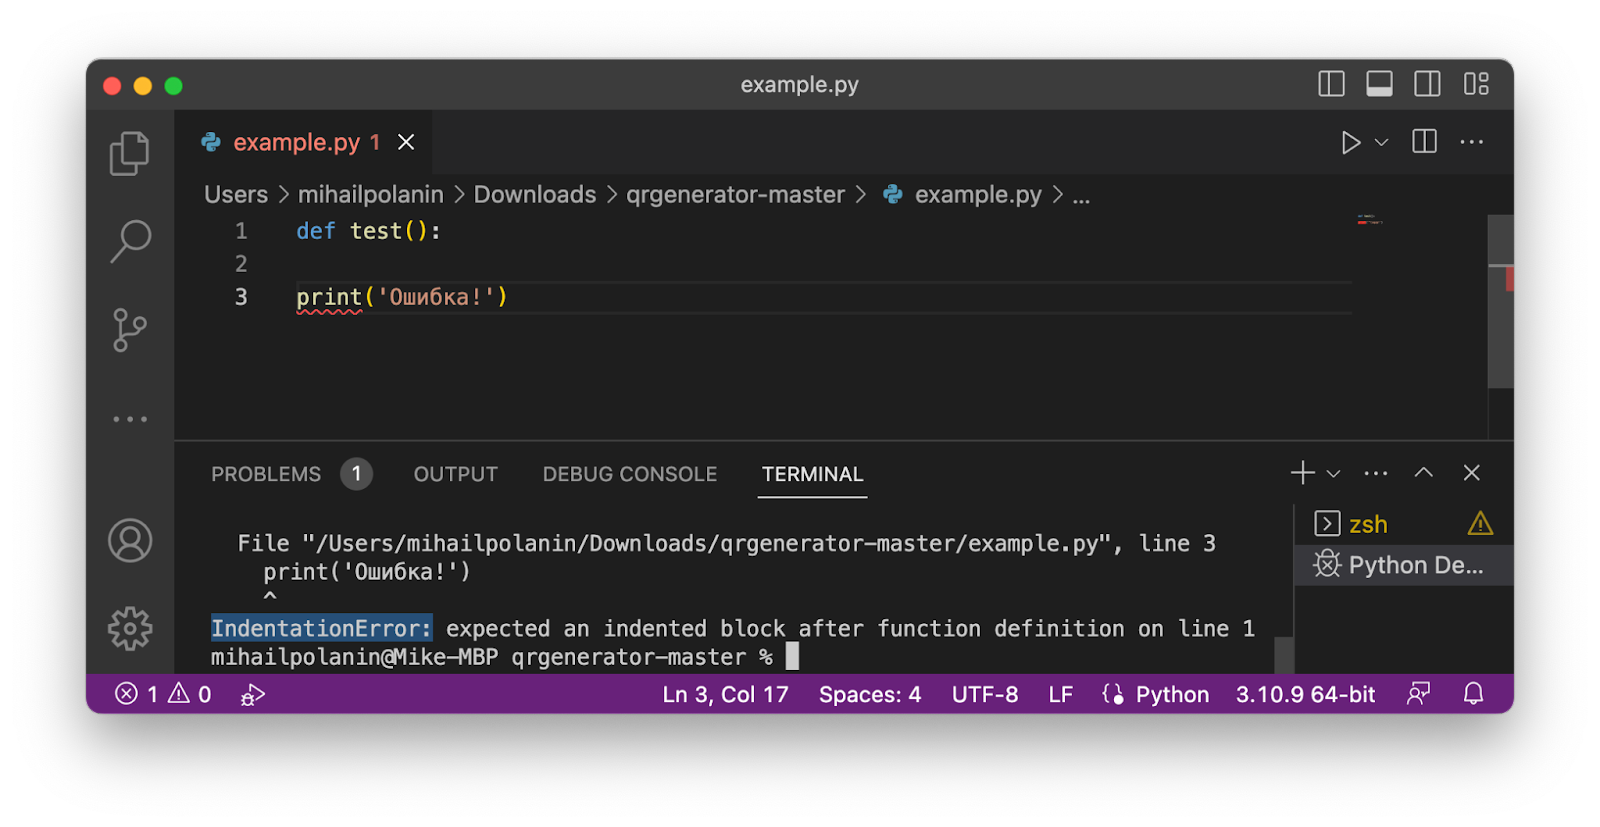Toggle the secondary side bar layout
The image size is (1600, 827).
click(x=1427, y=84)
